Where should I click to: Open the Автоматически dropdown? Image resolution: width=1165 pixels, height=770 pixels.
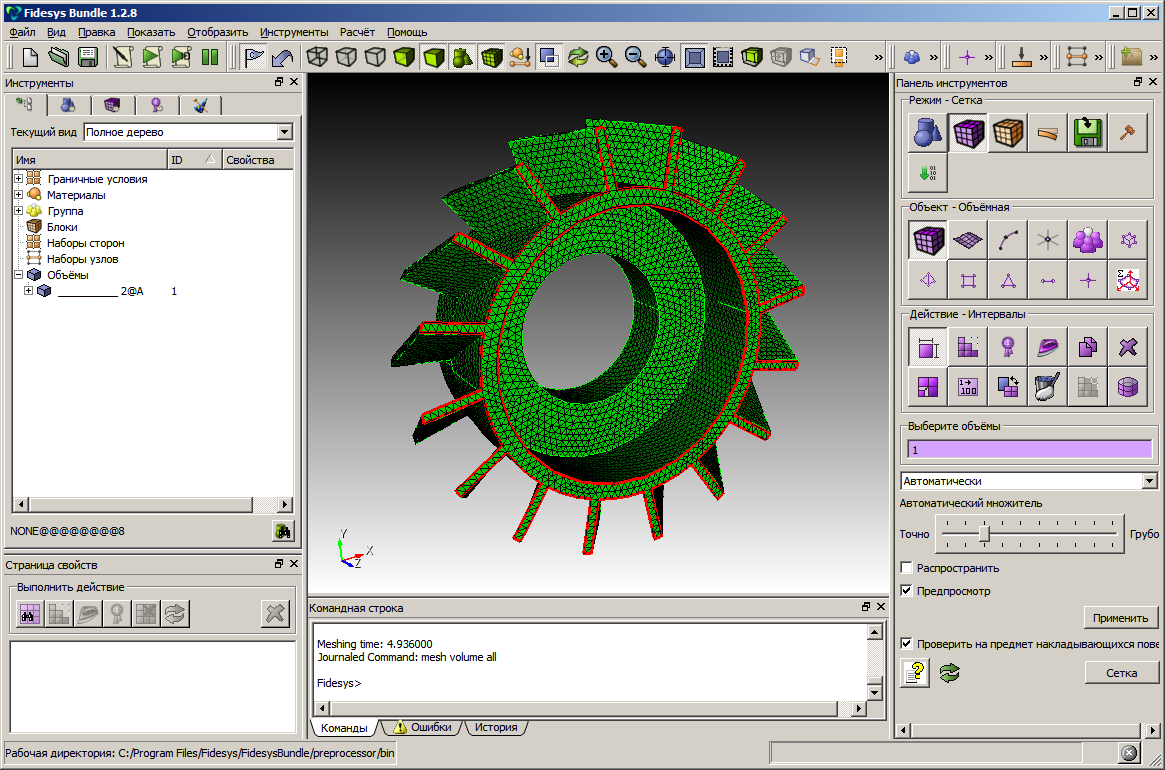tap(1149, 481)
